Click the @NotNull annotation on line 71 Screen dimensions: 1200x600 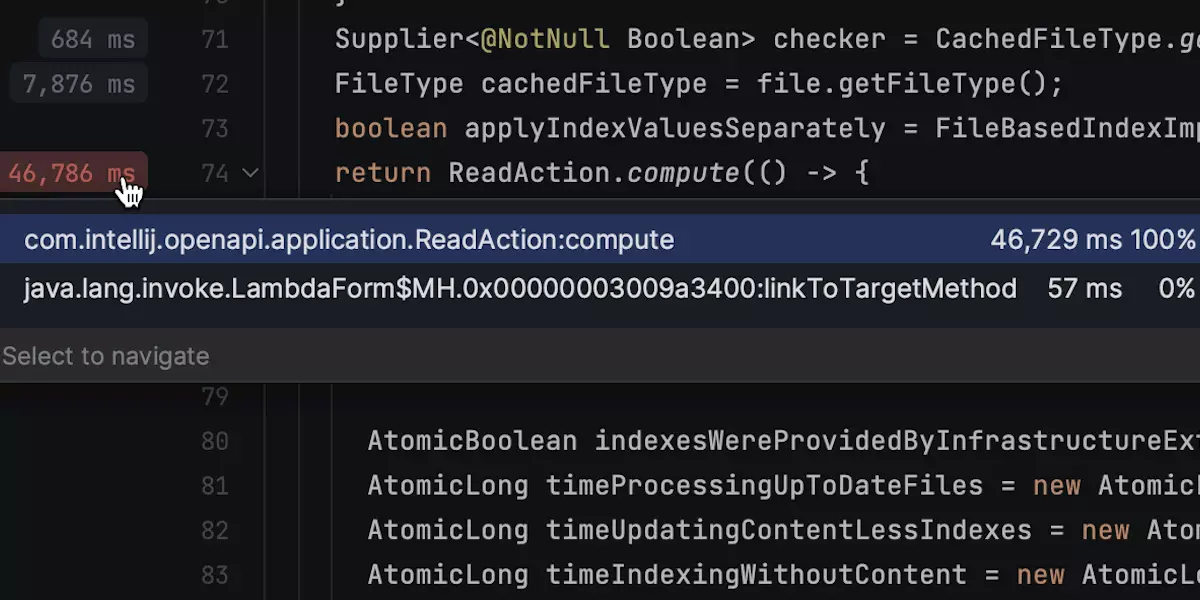click(x=545, y=40)
